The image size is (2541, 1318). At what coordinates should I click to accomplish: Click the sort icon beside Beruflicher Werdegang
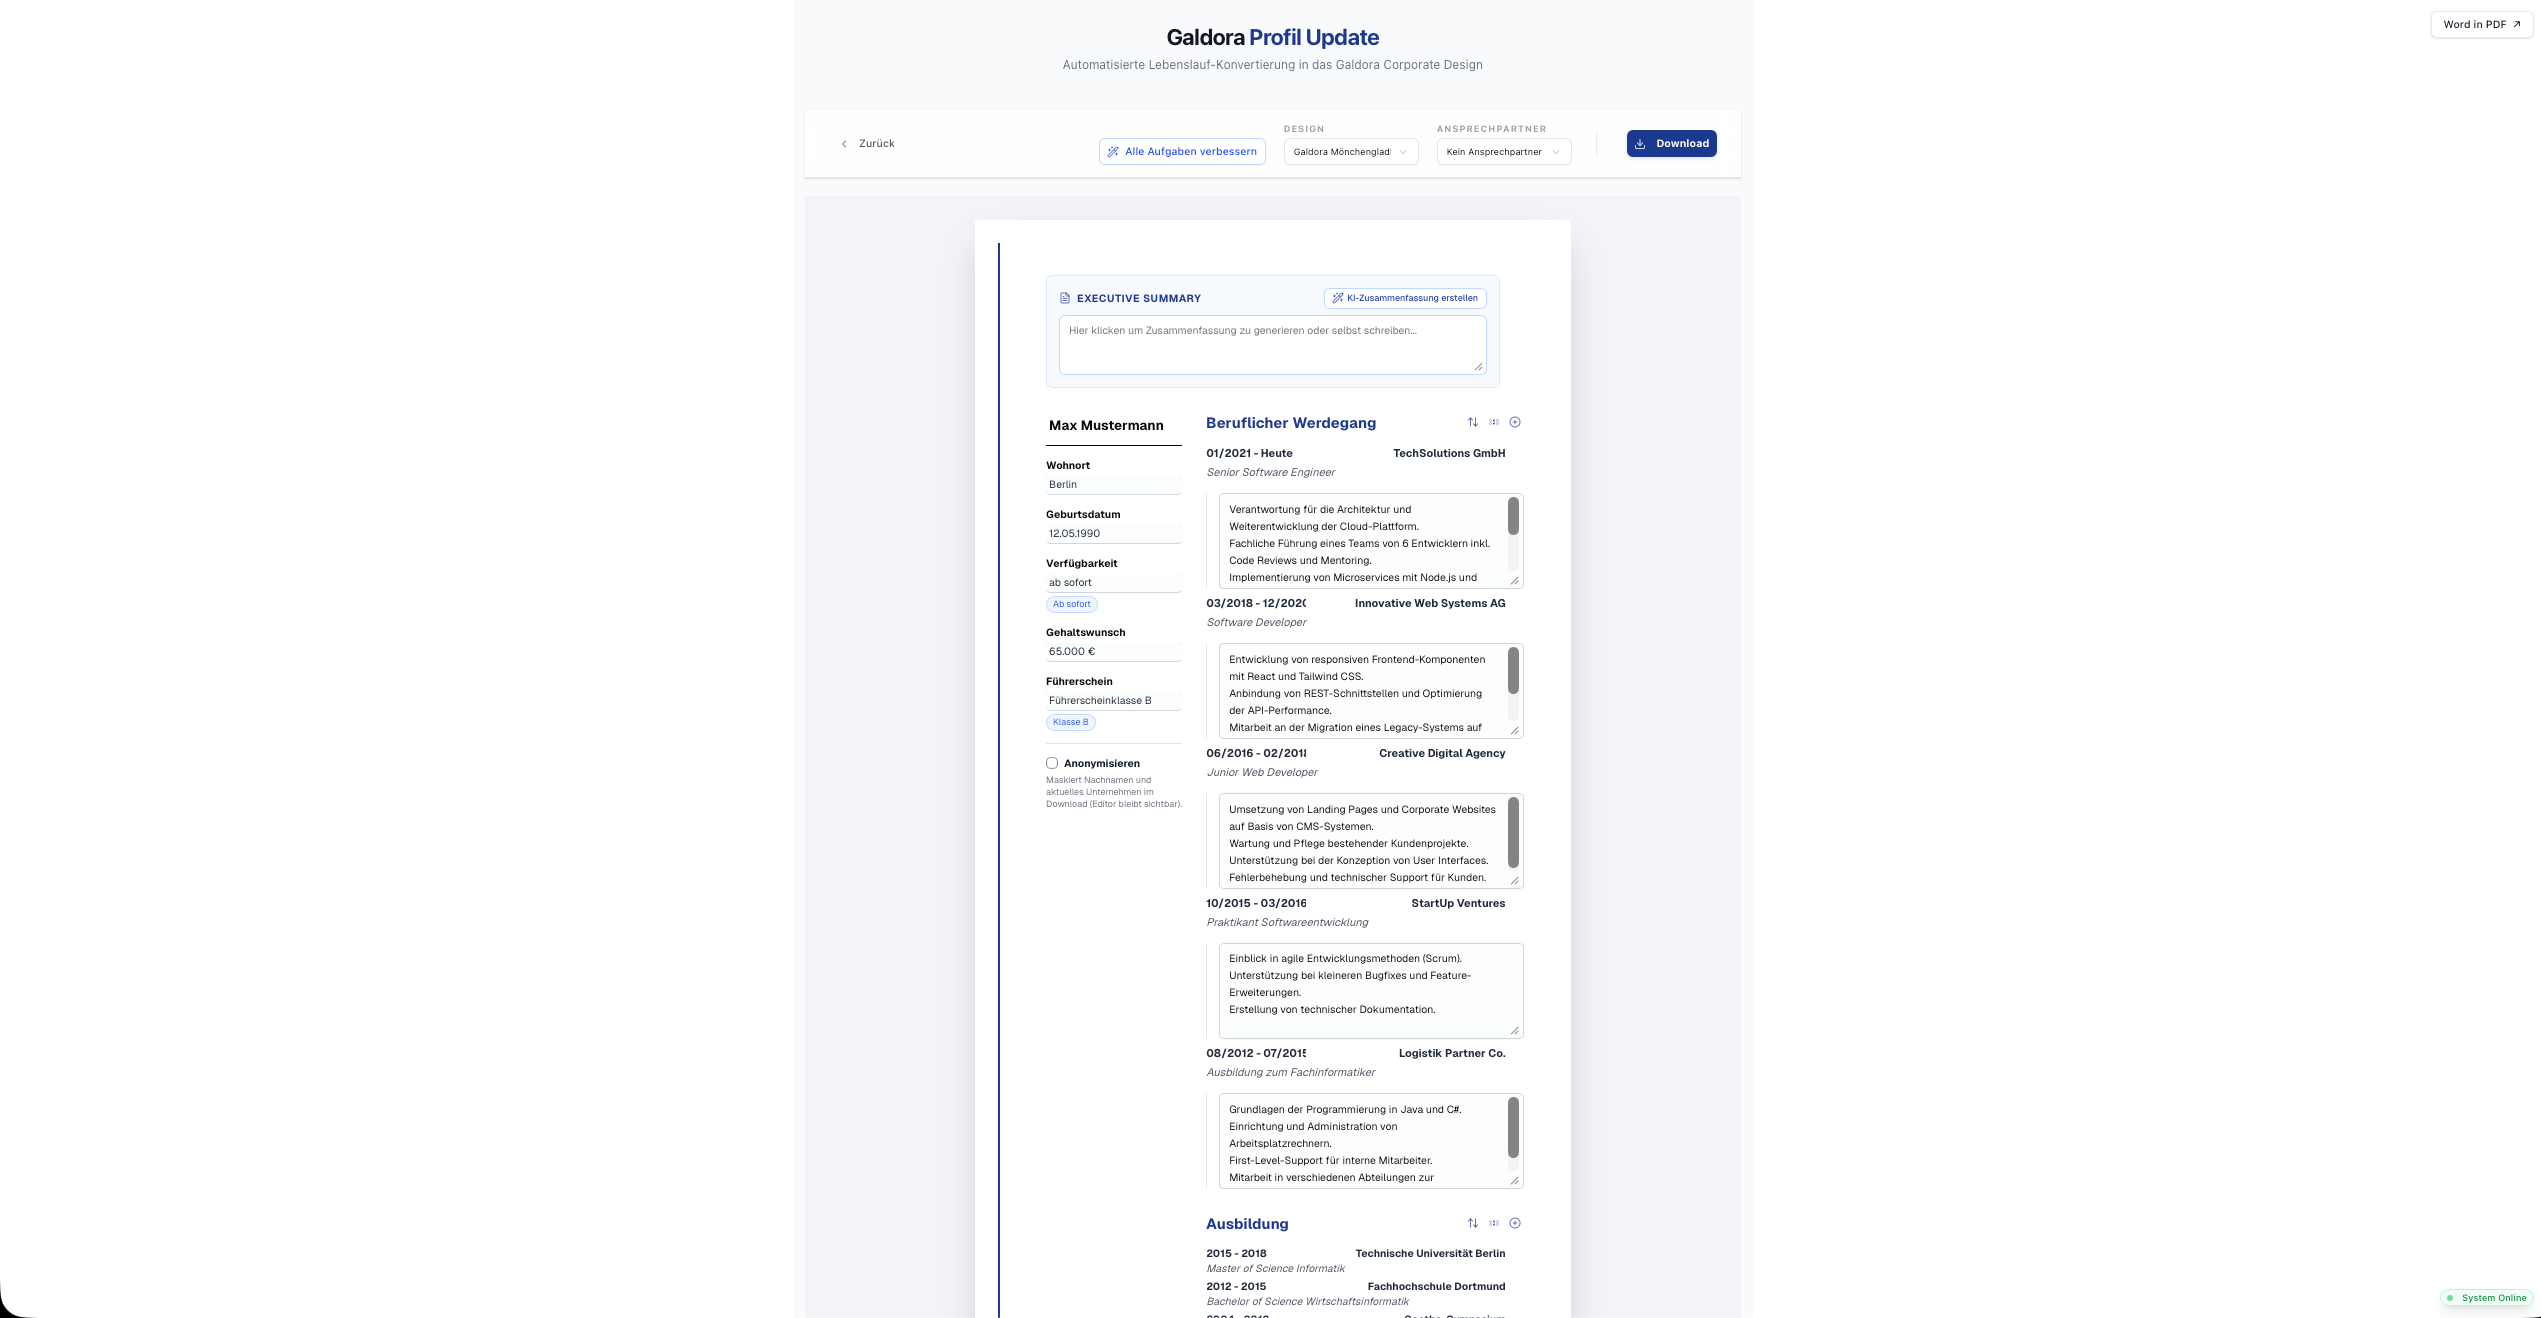pos(1472,422)
